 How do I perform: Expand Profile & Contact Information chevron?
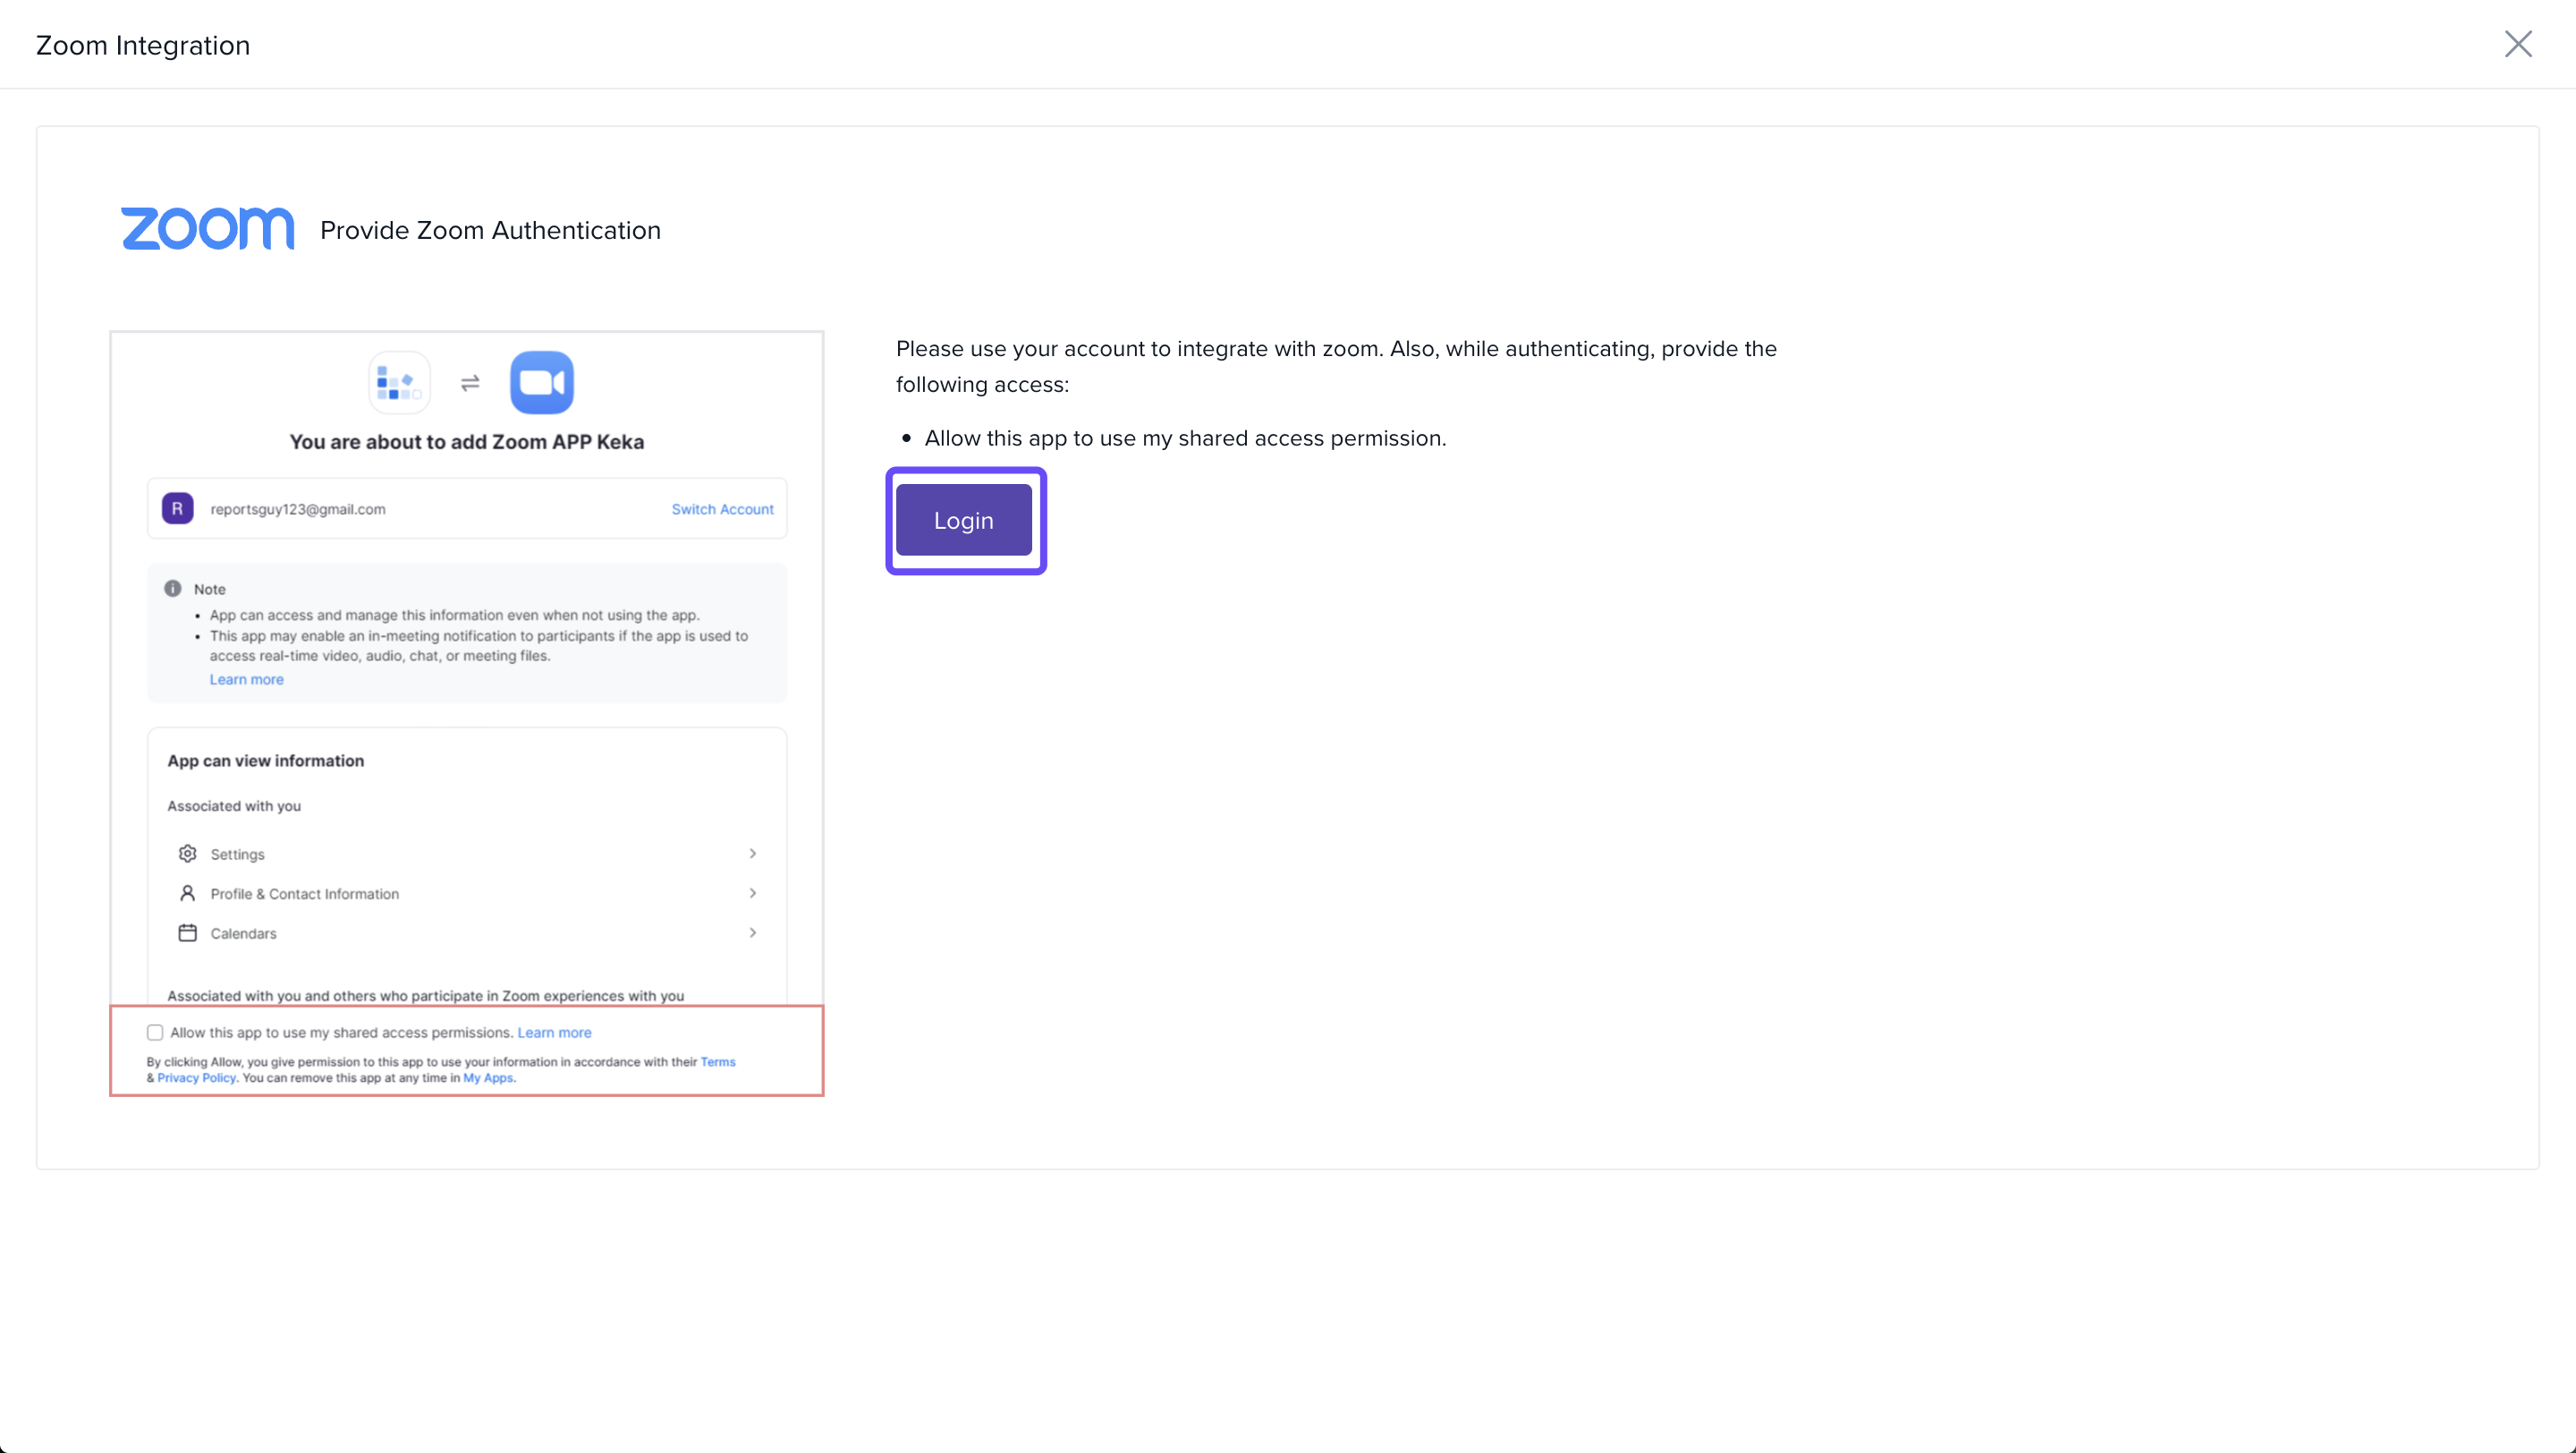(x=753, y=893)
